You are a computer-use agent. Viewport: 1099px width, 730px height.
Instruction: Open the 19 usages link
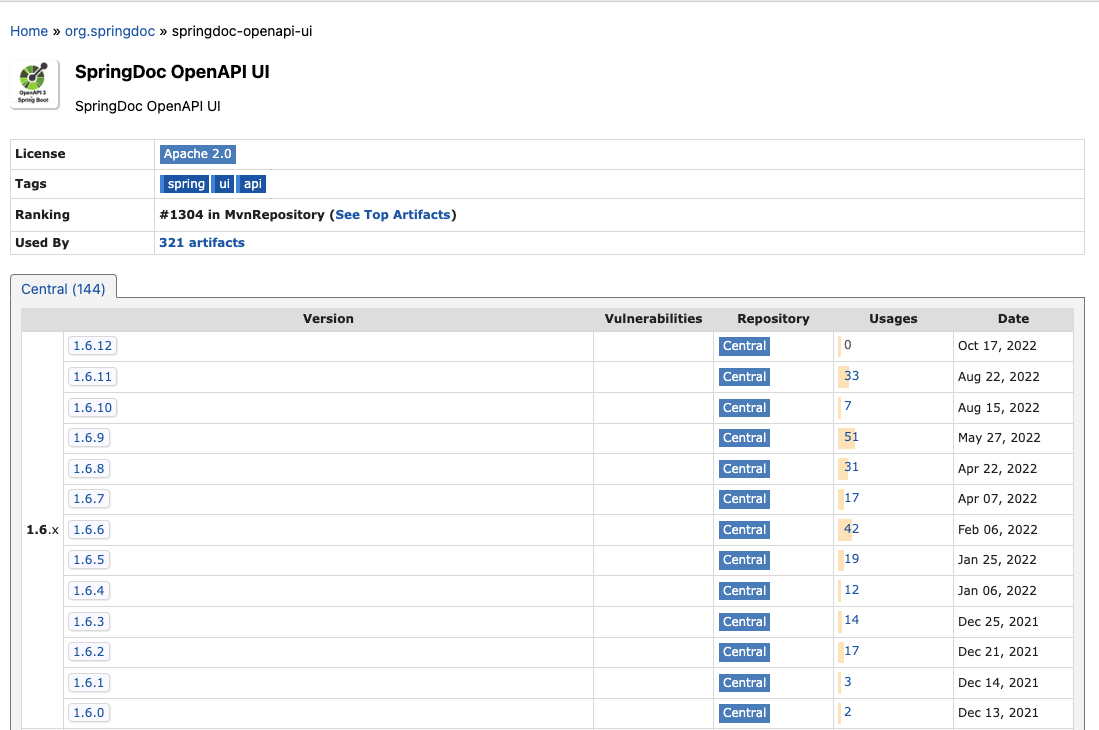point(852,559)
